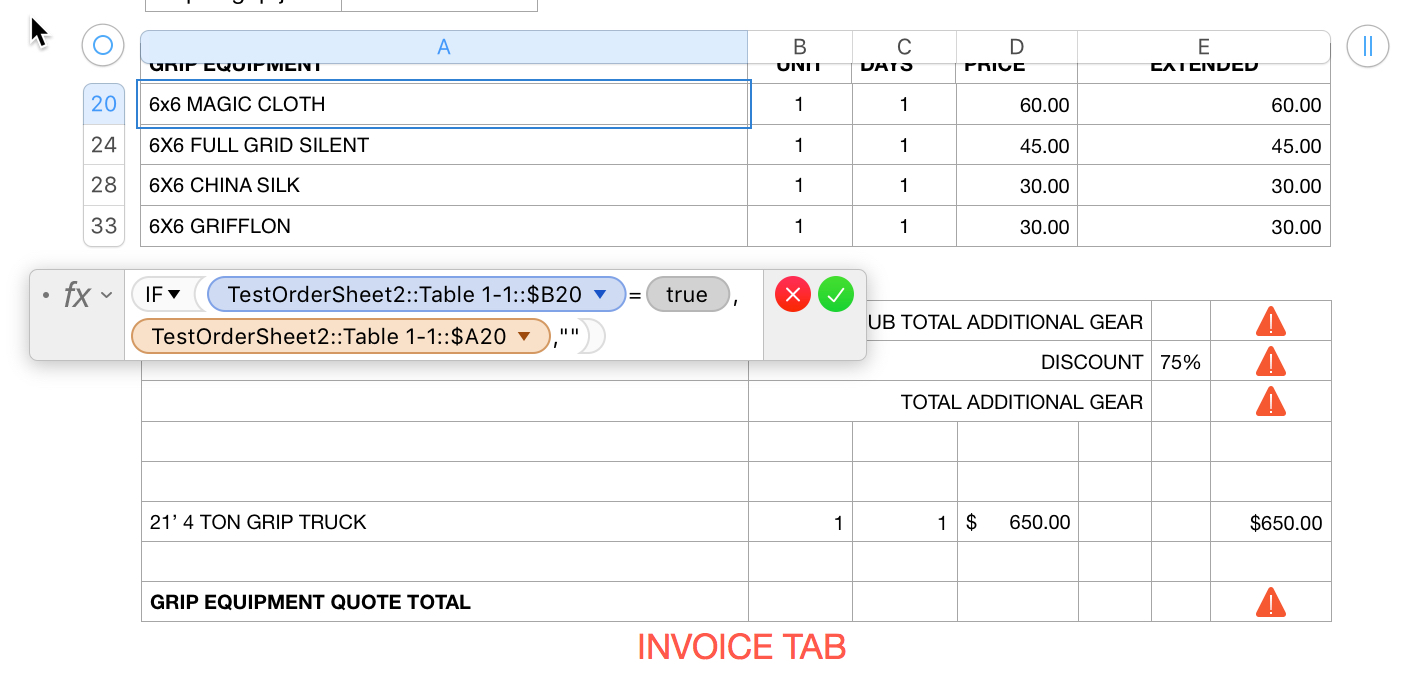Click the warning triangle beside TOTAL ADDITIONAL GEAR
The height and width of the screenshot is (680, 1428).
1270,401
